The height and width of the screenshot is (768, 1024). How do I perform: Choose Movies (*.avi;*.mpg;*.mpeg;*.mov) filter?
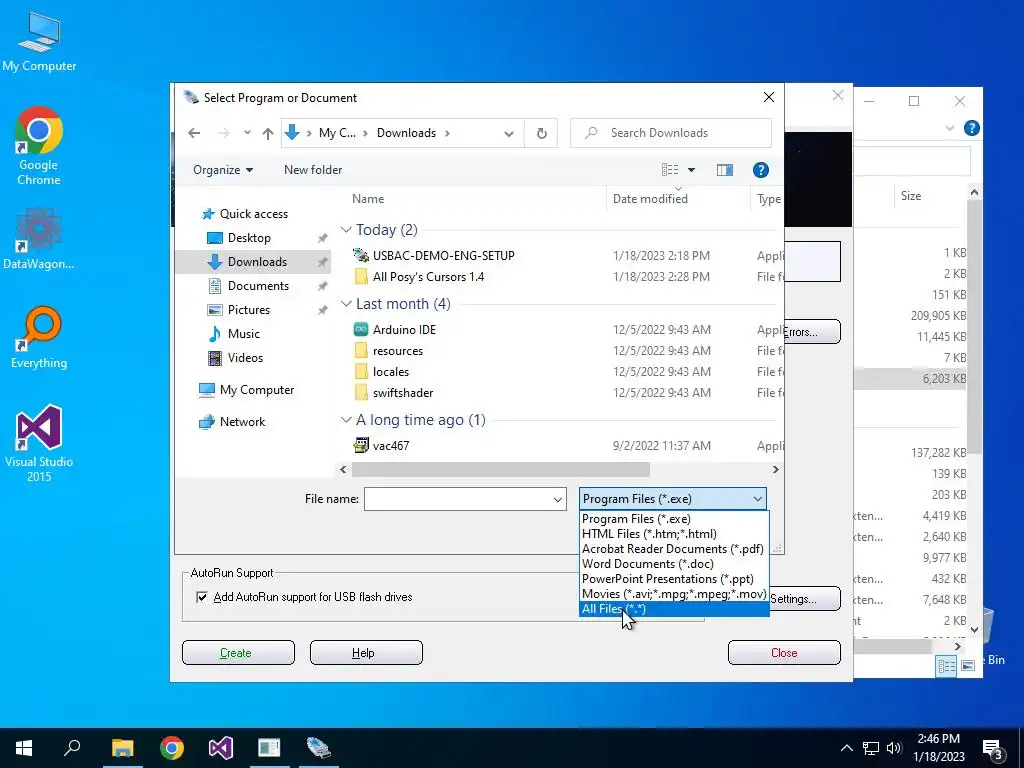pyautogui.click(x=674, y=594)
